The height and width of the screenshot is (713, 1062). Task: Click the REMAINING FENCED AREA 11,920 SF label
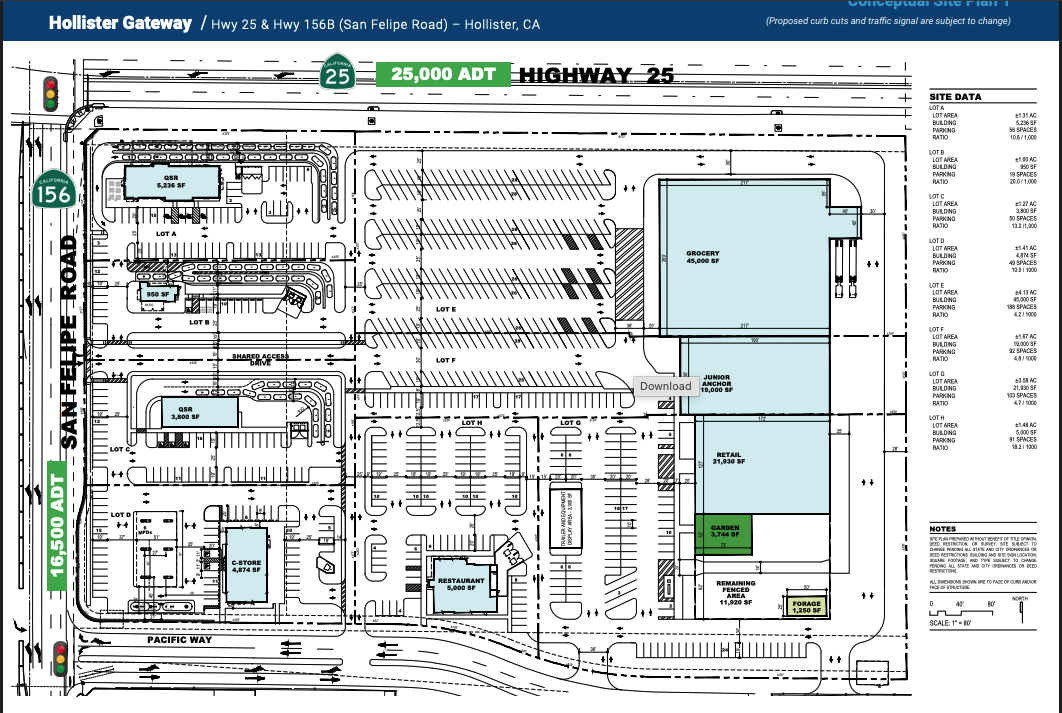736,592
